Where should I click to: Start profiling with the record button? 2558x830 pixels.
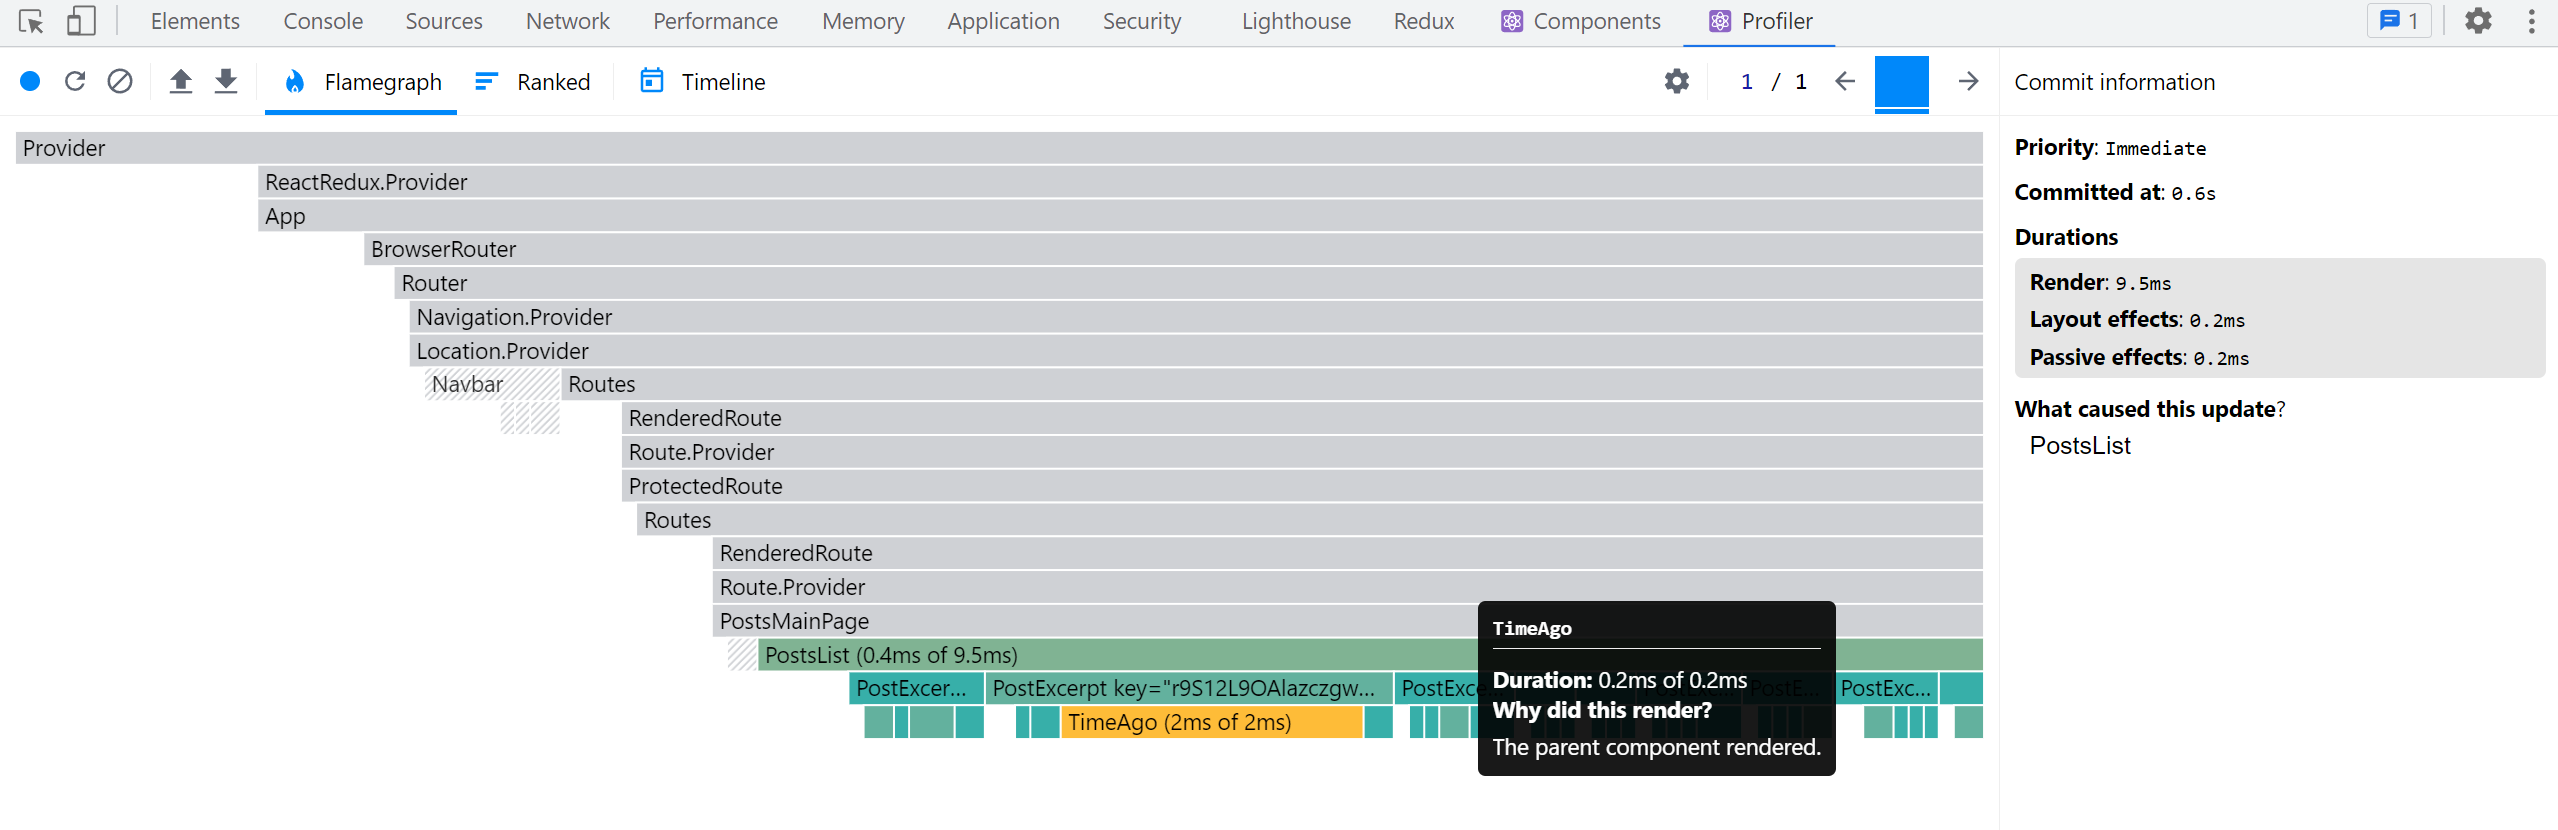pyautogui.click(x=30, y=81)
